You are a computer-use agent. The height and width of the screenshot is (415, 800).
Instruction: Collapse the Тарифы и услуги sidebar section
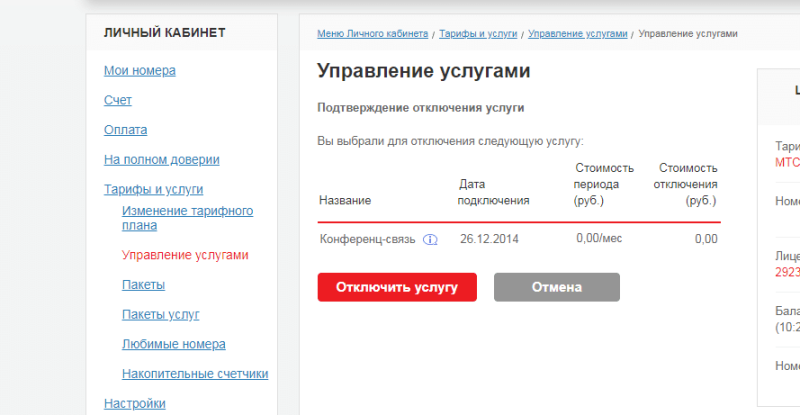click(x=154, y=189)
